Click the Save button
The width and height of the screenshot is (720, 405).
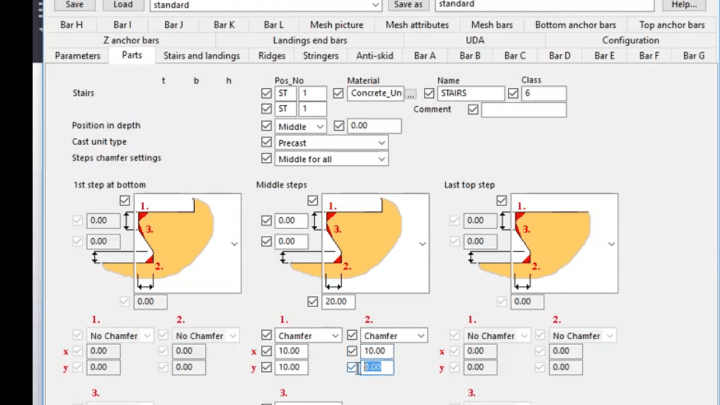[74, 5]
